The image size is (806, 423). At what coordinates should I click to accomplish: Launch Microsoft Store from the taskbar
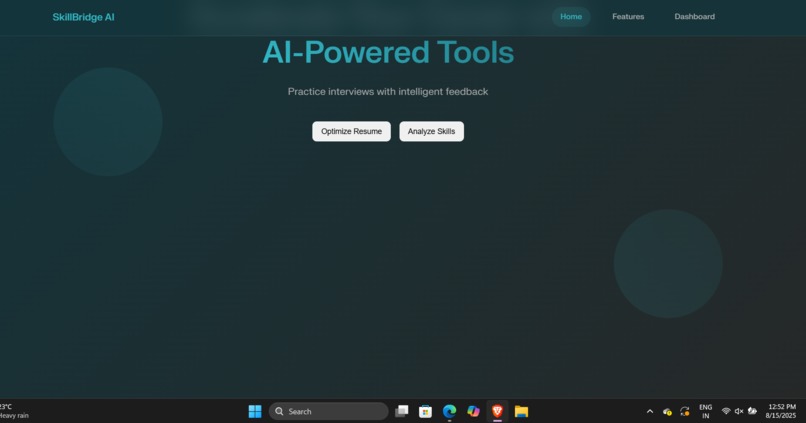[x=425, y=411]
